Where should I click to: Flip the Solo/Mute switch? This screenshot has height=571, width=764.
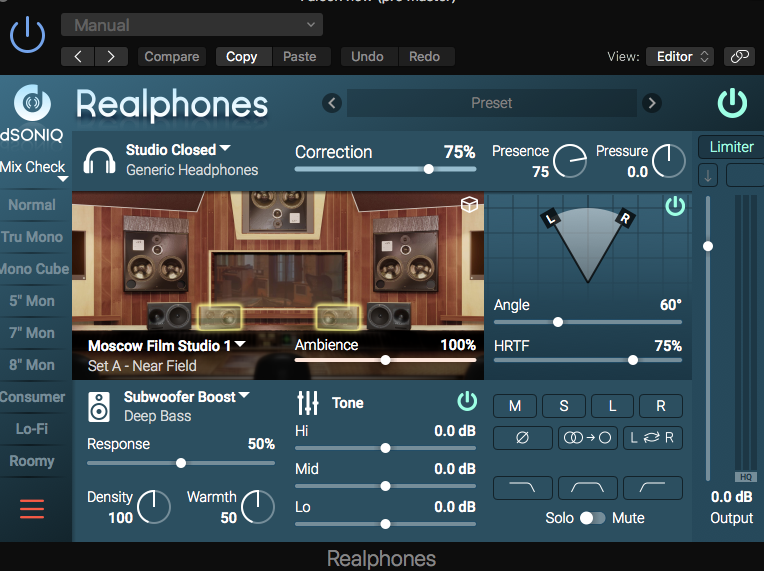592,518
